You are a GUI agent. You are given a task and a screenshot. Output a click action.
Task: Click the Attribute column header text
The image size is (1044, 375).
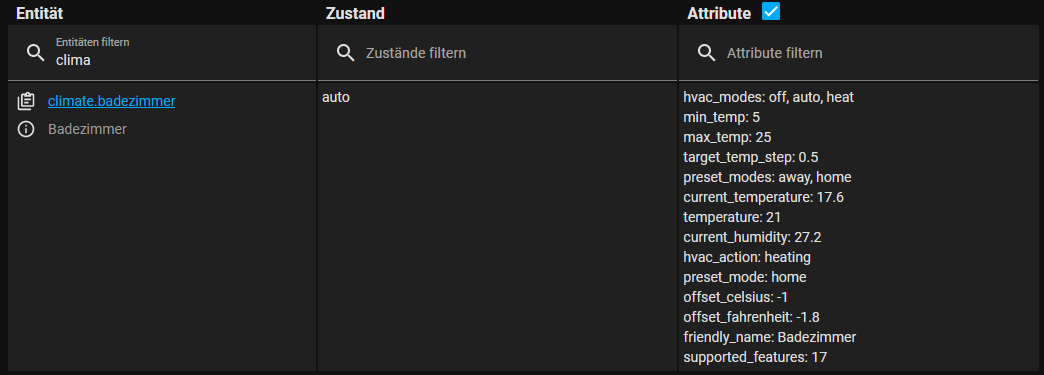tap(719, 13)
